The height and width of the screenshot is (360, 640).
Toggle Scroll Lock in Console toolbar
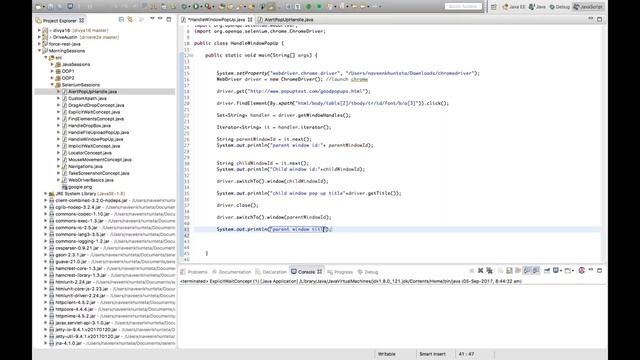(x=509, y=271)
